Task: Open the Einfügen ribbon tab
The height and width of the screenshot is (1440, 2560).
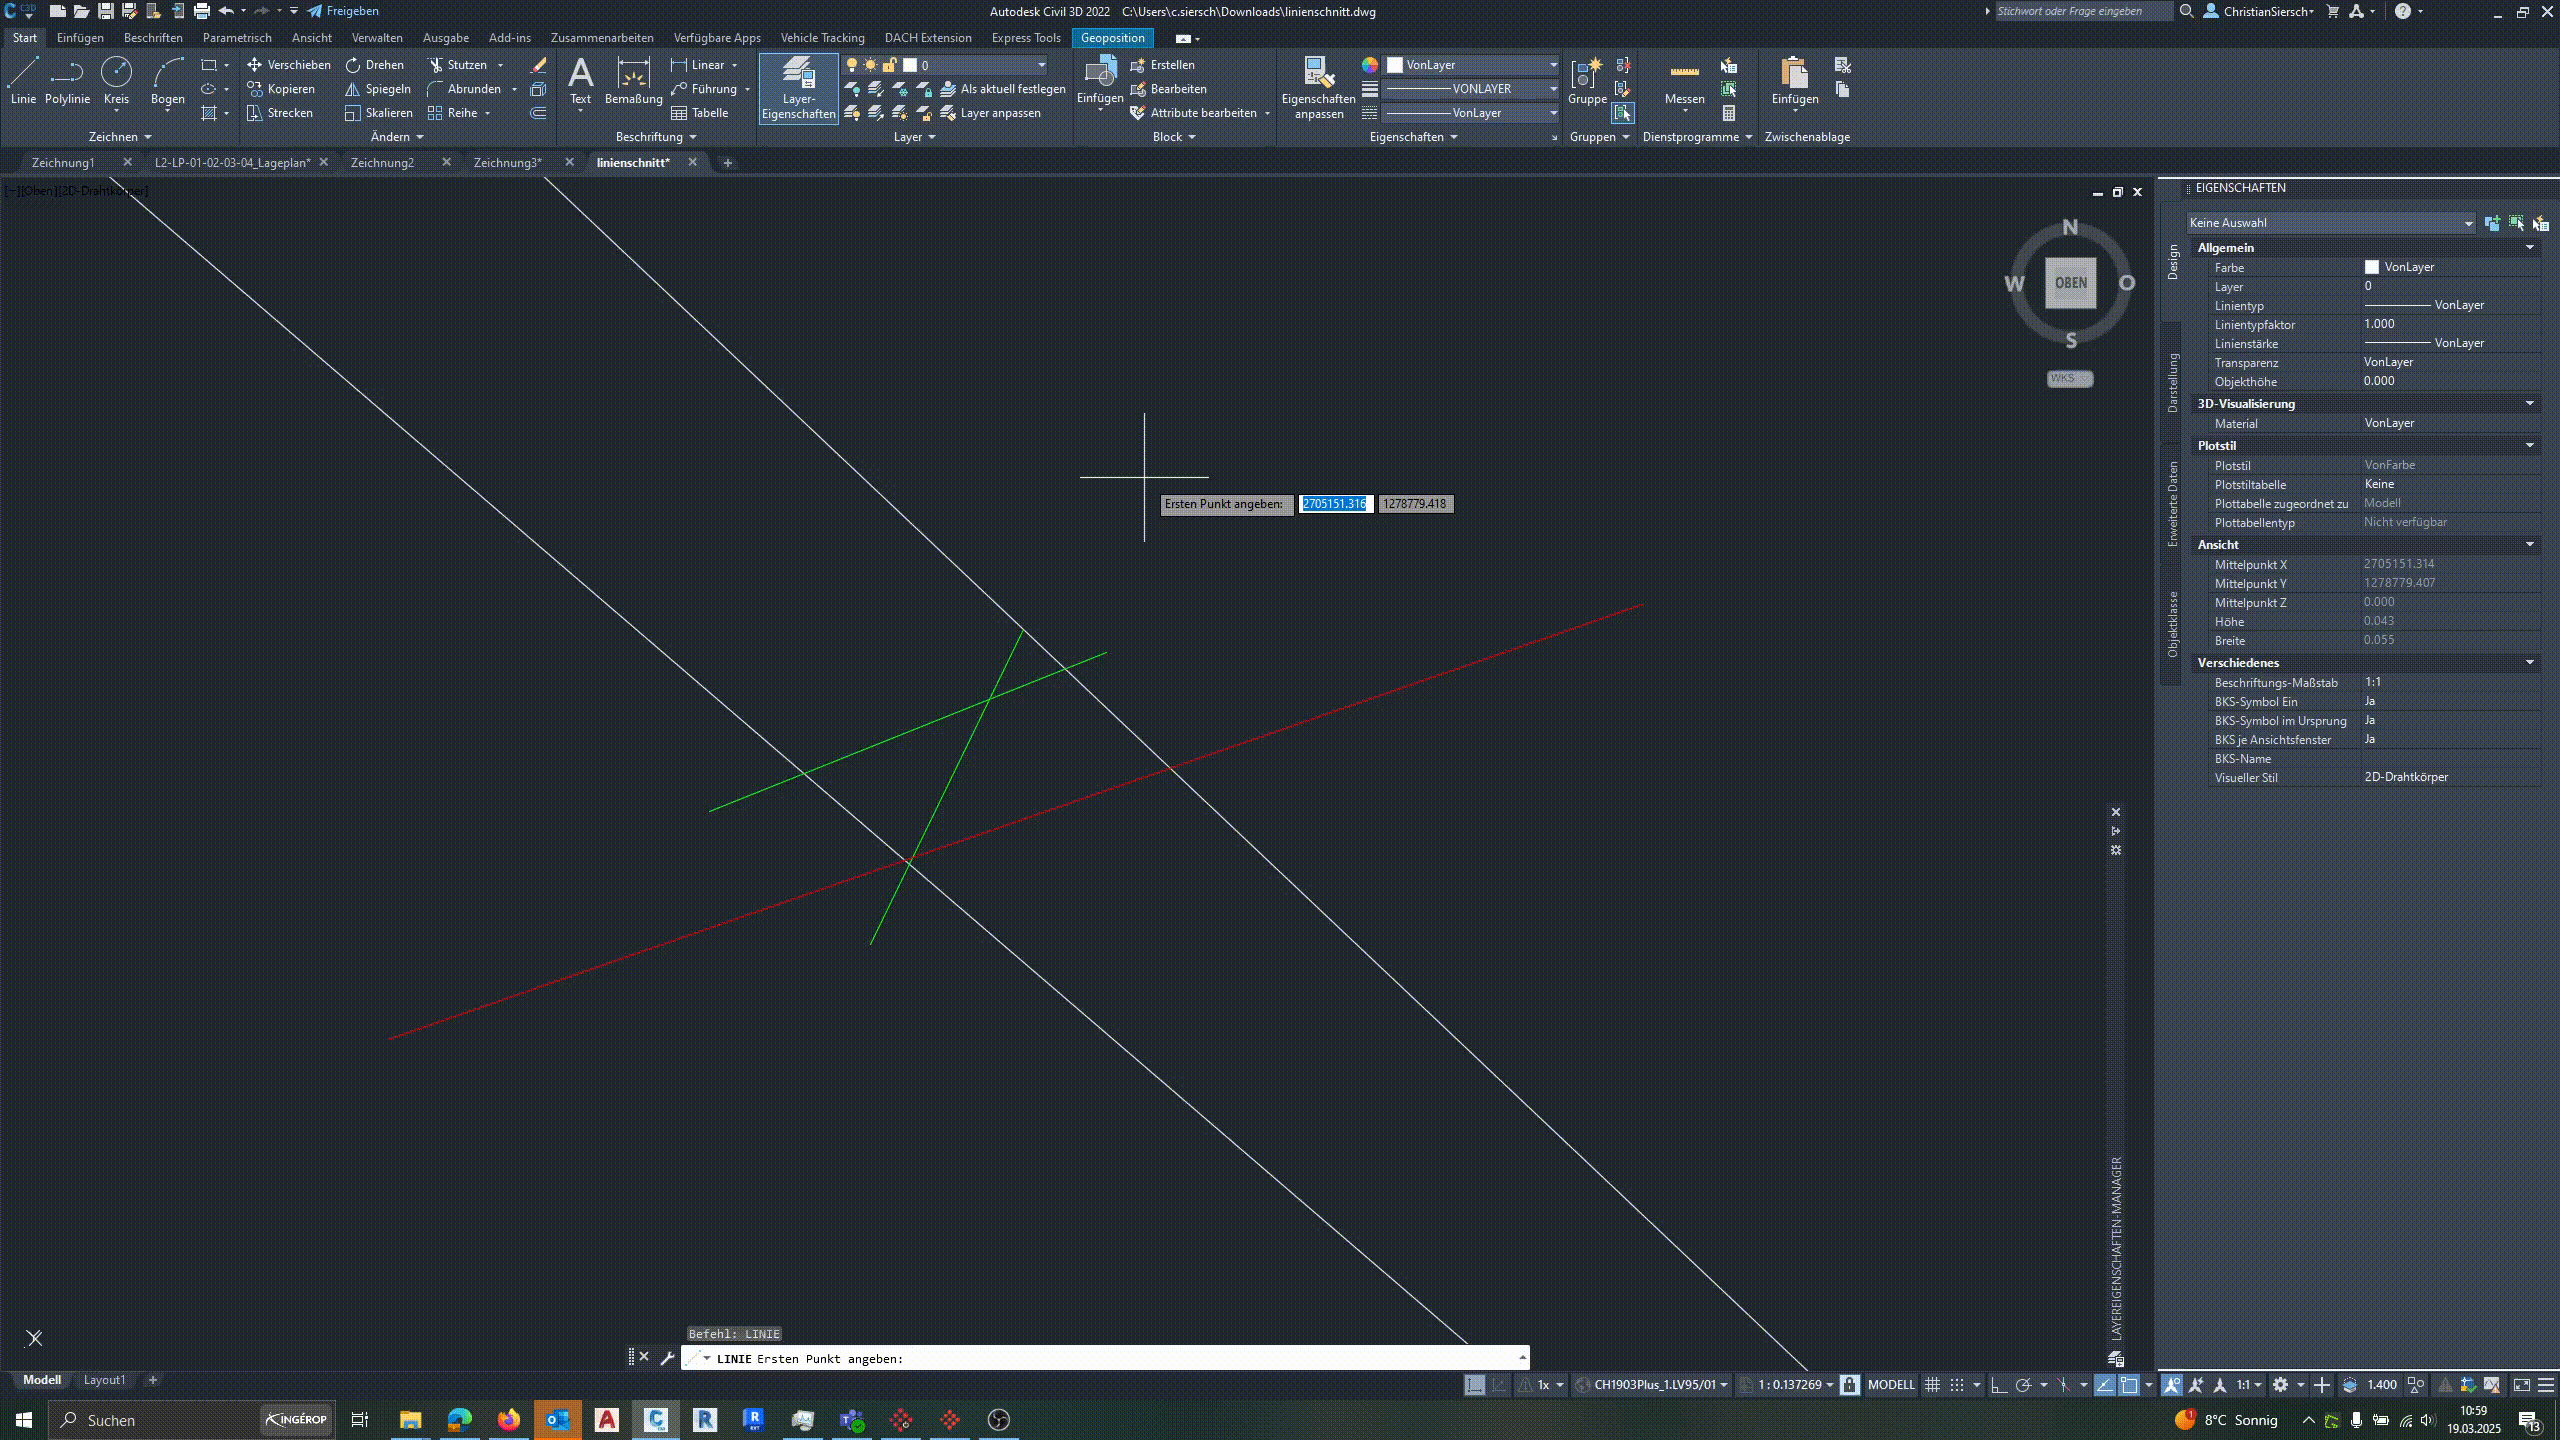Action: 80,38
